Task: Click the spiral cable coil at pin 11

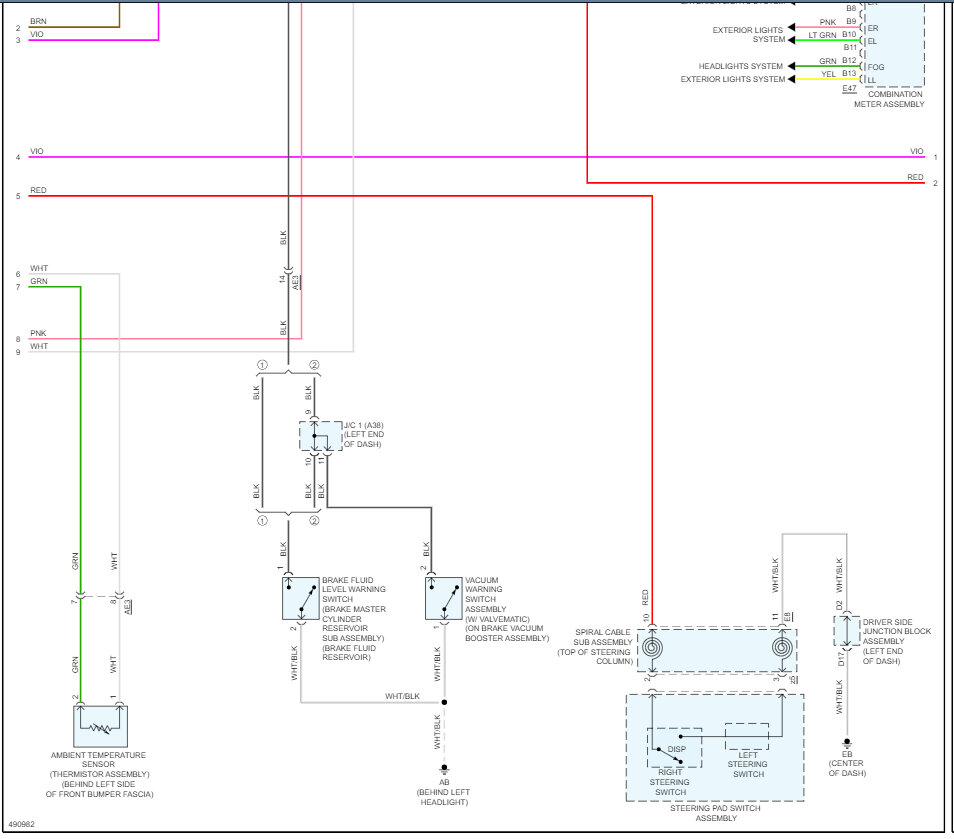Action: [x=782, y=647]
